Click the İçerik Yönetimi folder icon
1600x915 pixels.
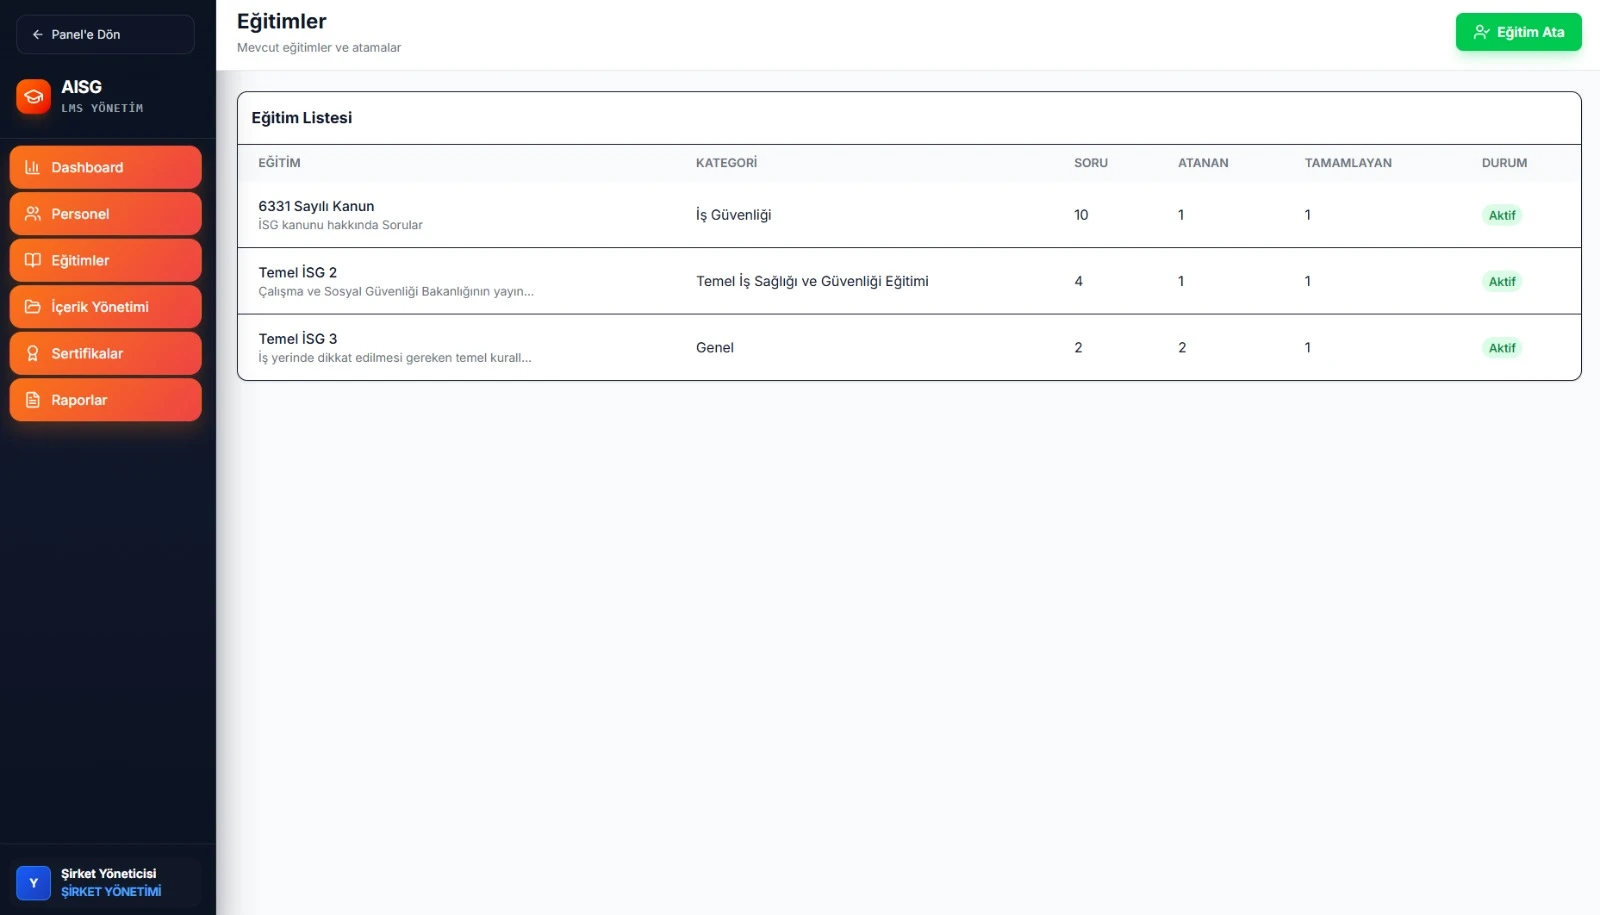click(32, 307)
